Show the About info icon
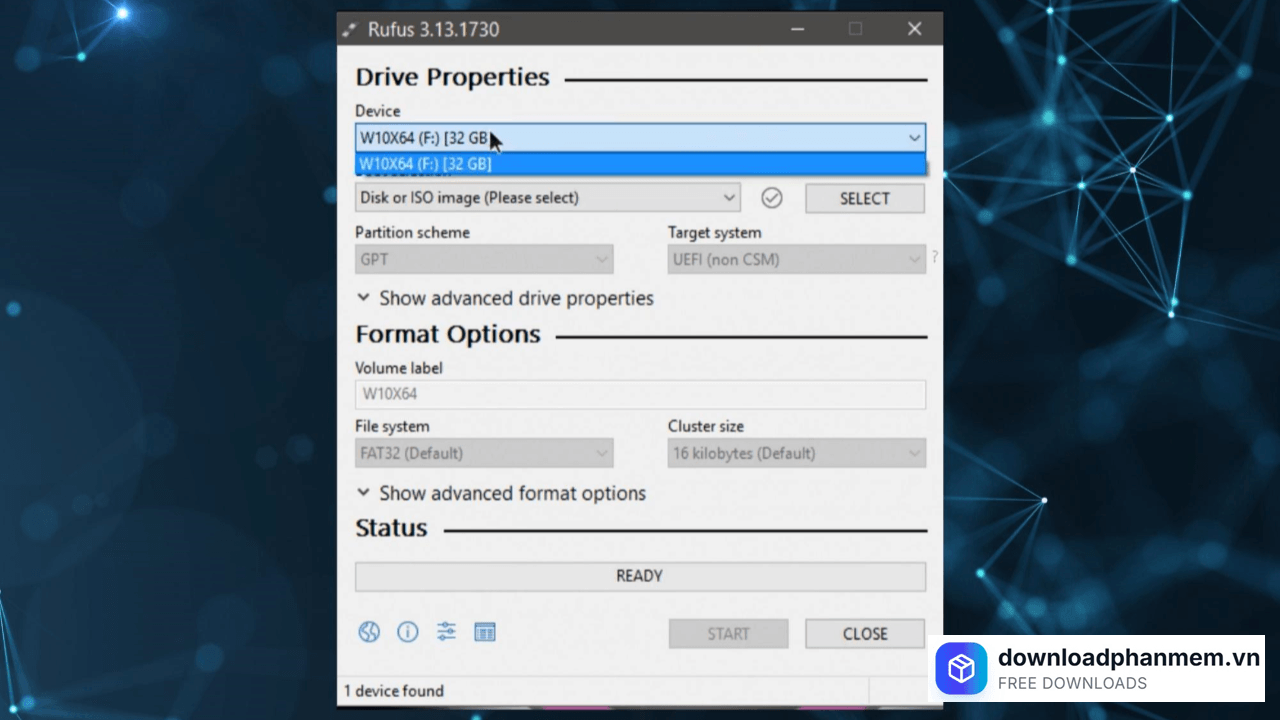 pyautogui.click(x=407, y=632)
